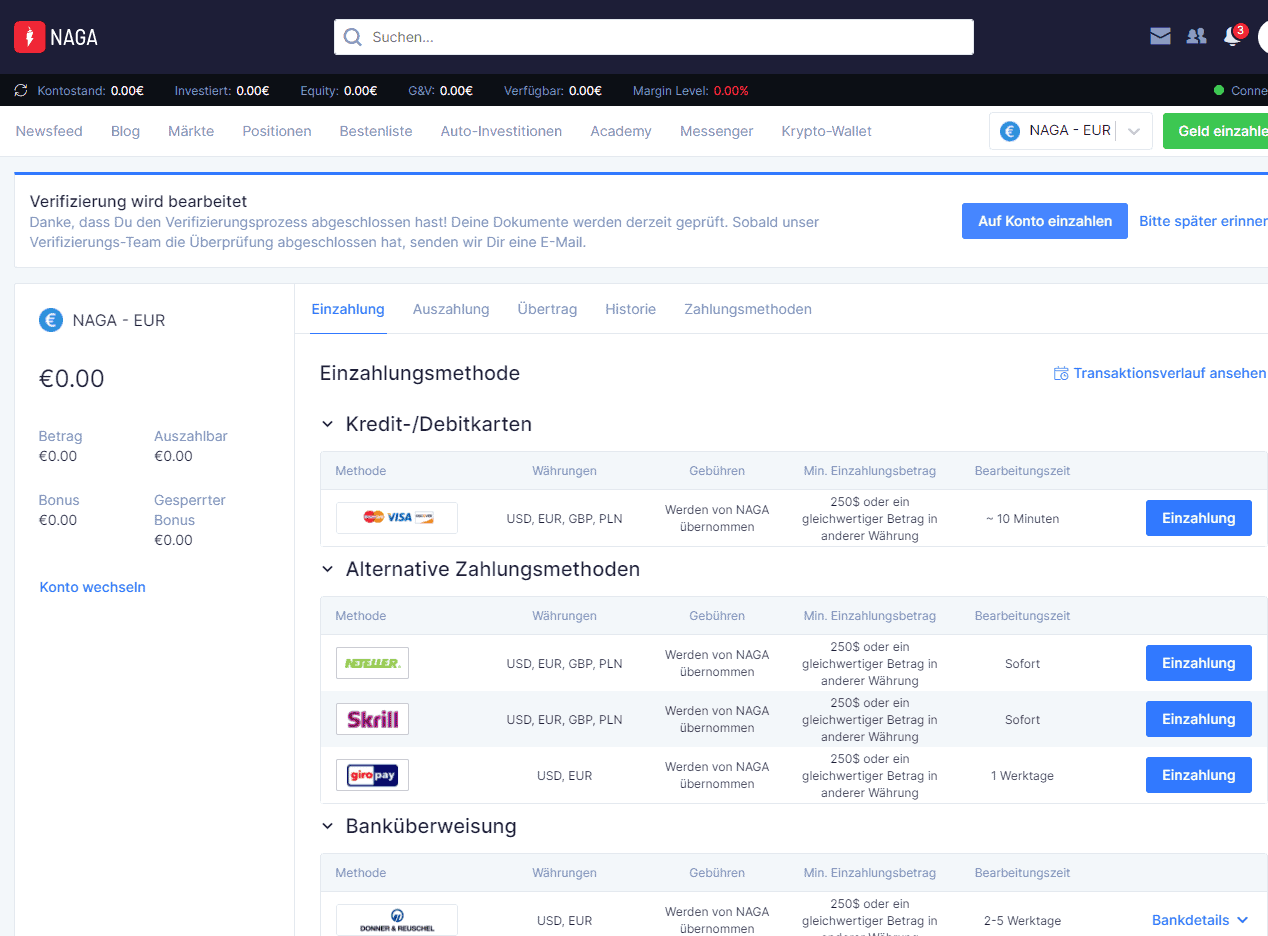The width and height of the screenshot is (1268, 936).
Task: Click the NAGA logo in header
Action: 56,38
